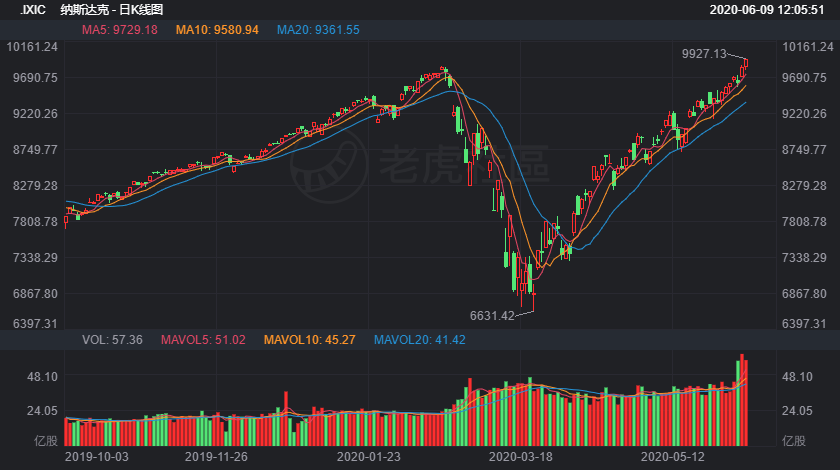Screen dimensions: 840x470
Task: Click right axis price 8279.28
Action: tap(804, 185)
